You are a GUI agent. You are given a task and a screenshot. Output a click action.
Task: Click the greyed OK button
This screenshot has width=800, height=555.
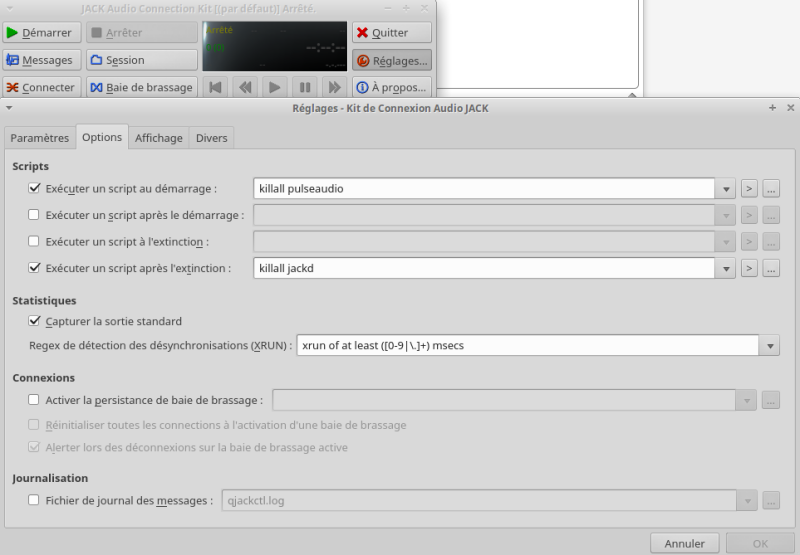click(x=760, y=544)
